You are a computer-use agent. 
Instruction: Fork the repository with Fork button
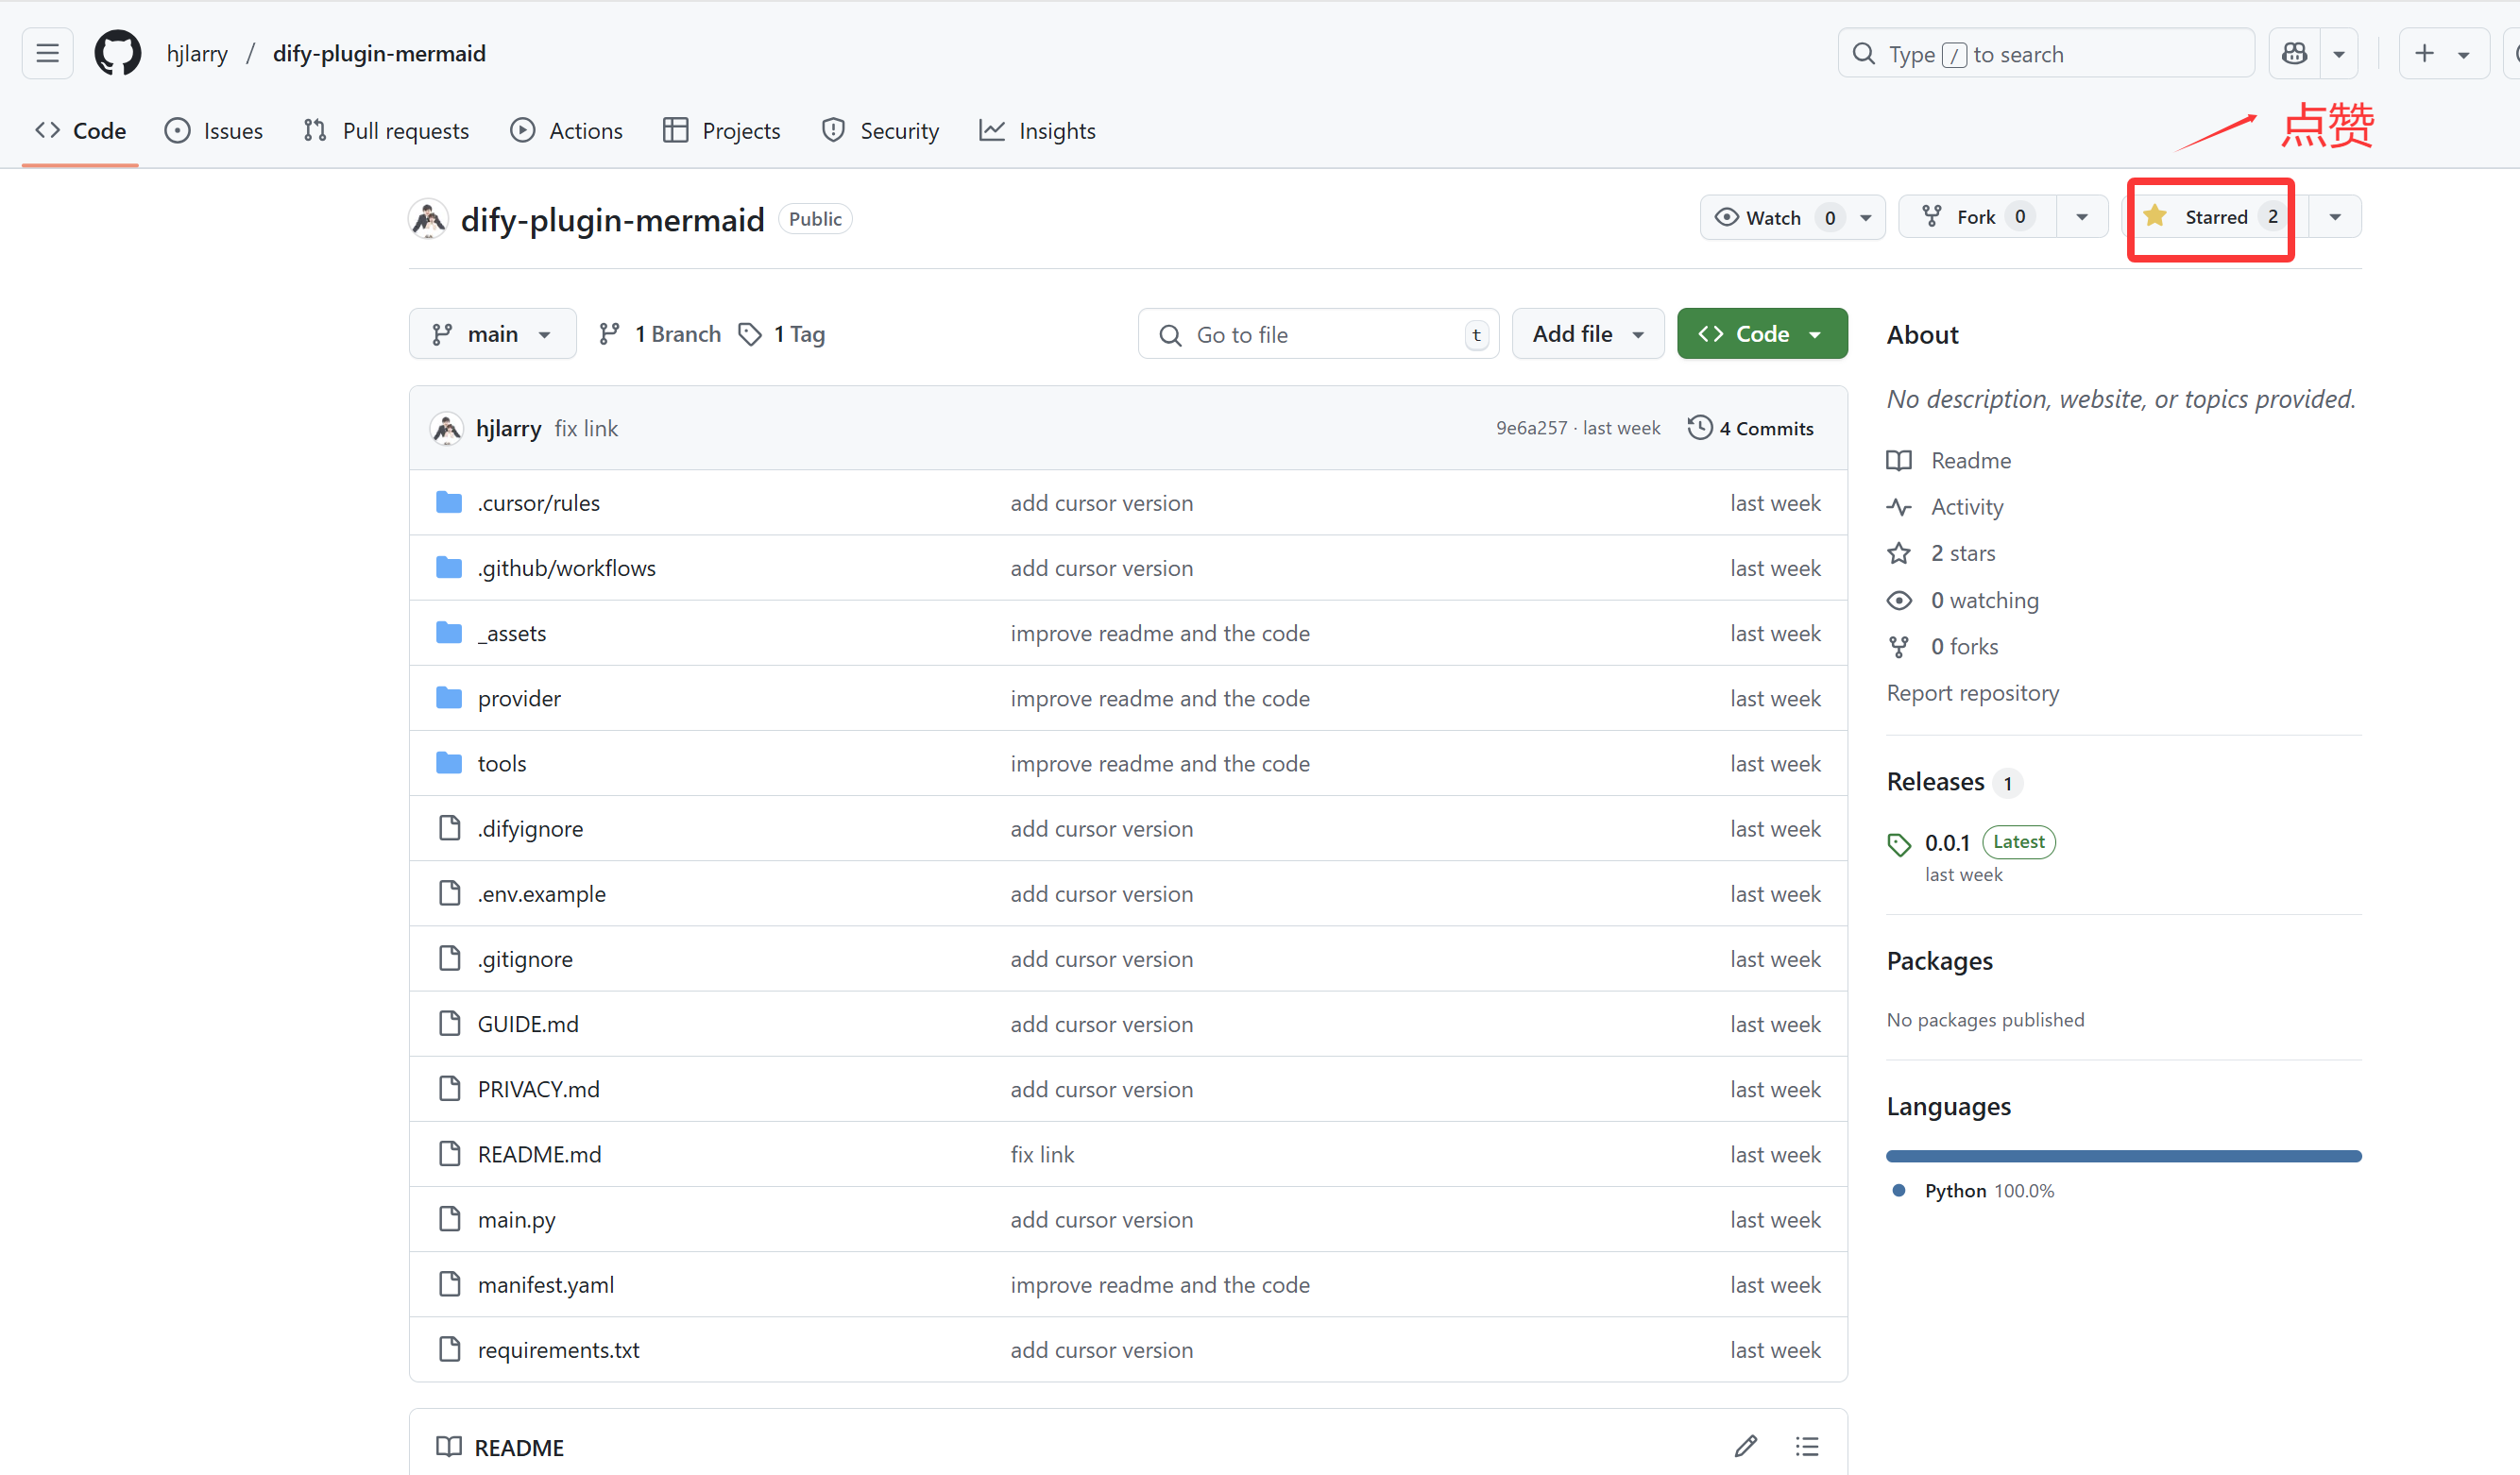point(1977,217)
